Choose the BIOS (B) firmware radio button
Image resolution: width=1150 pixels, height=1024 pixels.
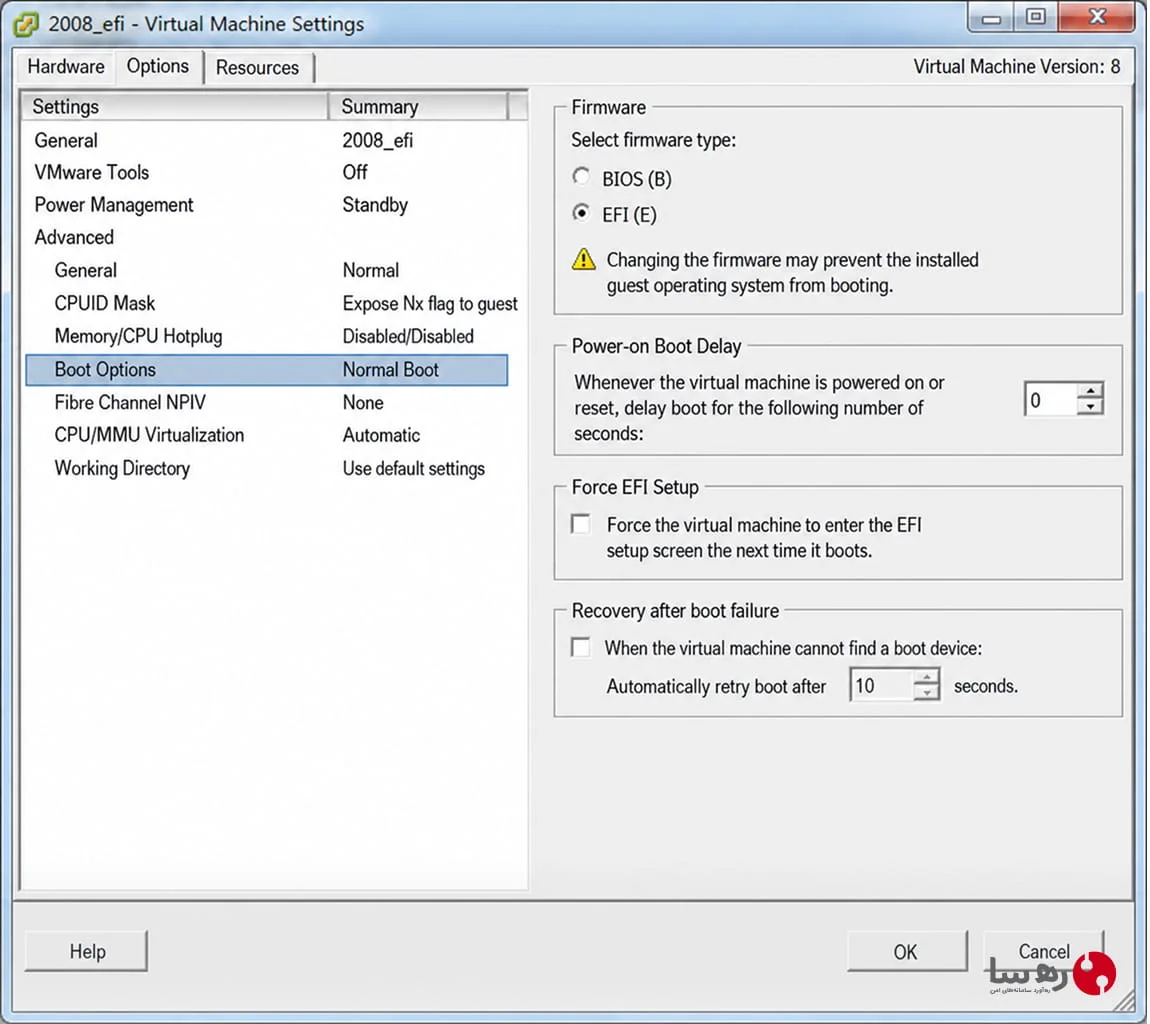582,177
